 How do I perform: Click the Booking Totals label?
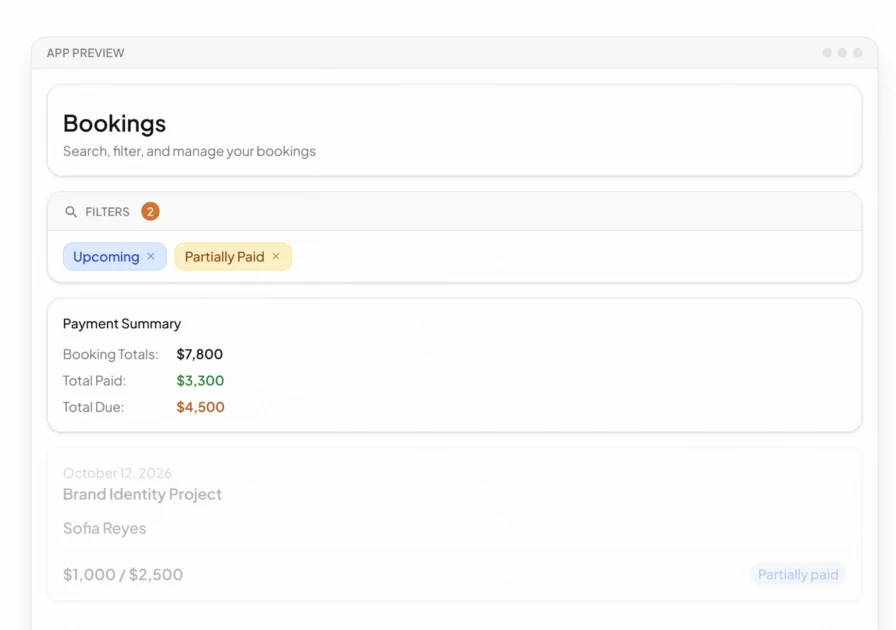pos(110,354)
